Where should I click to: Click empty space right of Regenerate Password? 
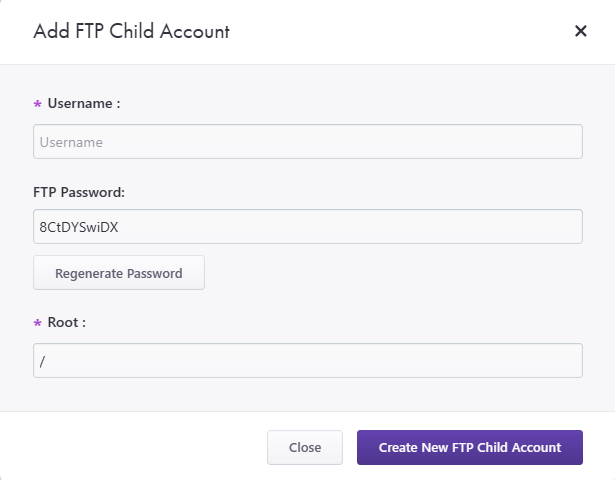pos(400,273)
